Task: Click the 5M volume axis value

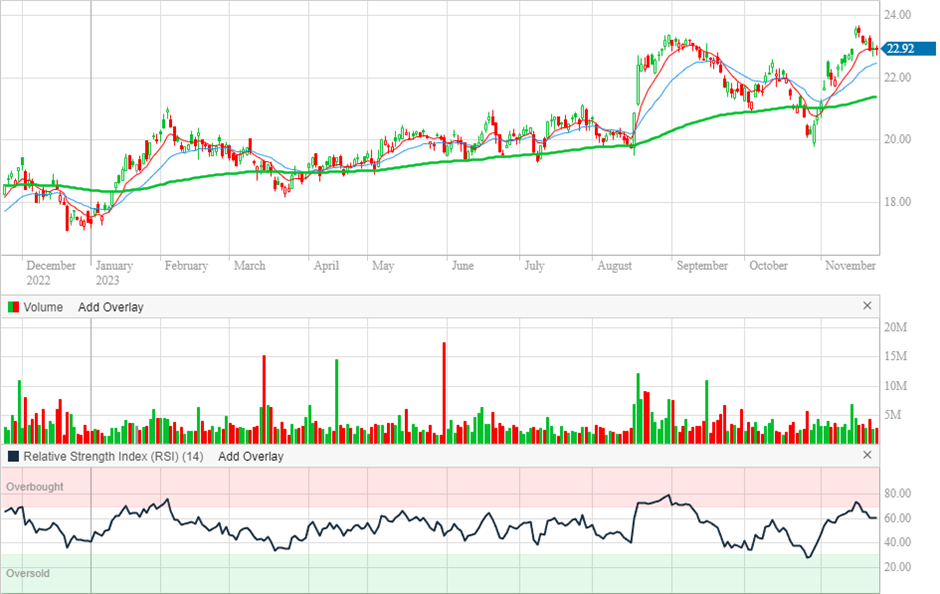Action: 893,414
